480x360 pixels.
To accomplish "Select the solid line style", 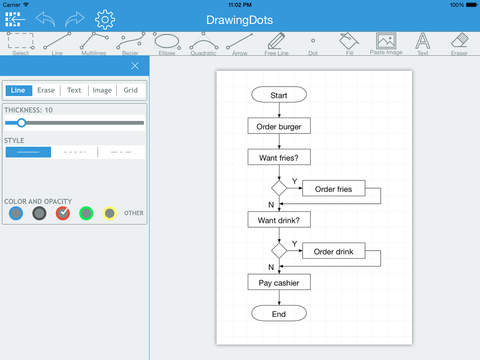I will 28,152.
